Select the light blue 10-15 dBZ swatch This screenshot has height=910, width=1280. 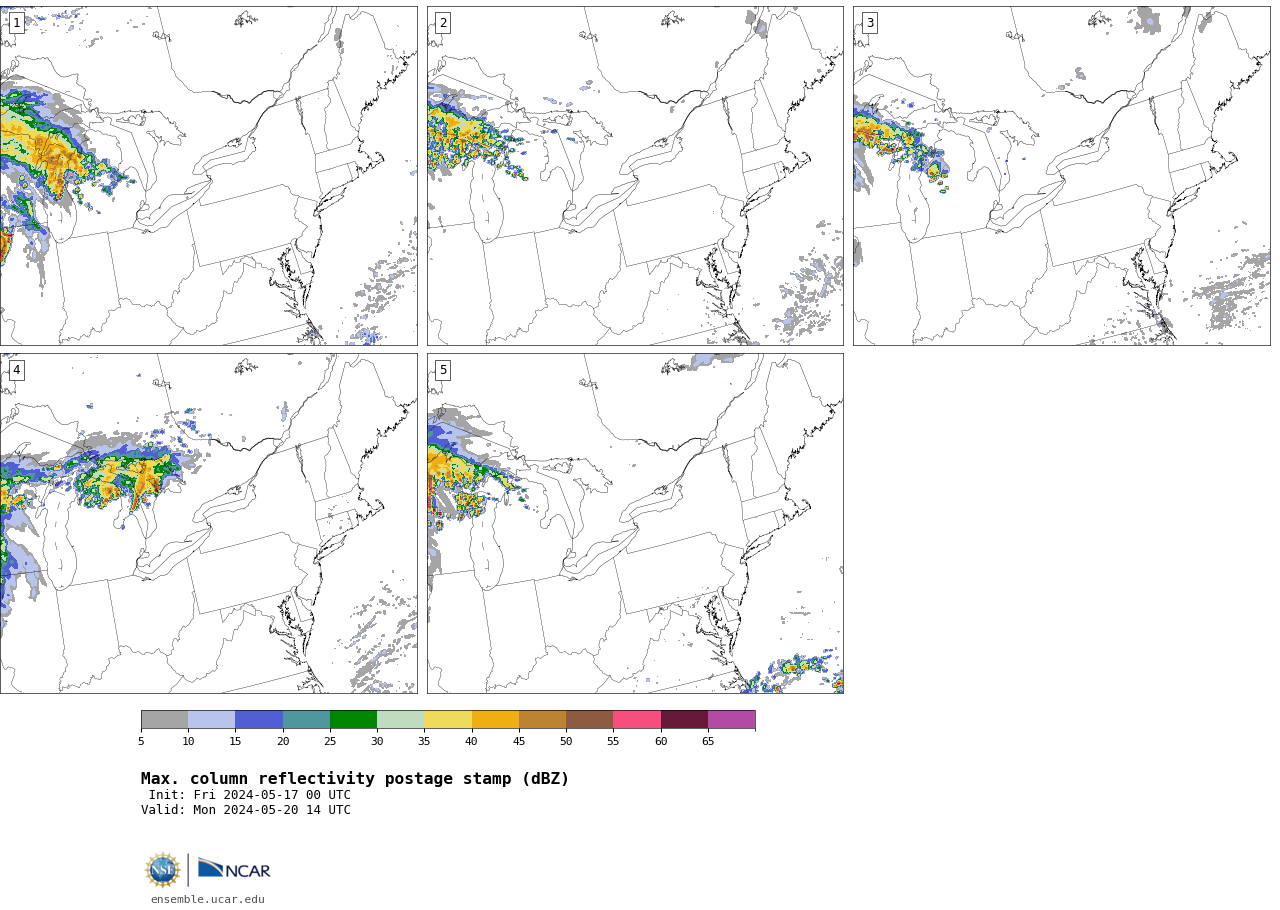pyautogui.click(x=211, y=720)
